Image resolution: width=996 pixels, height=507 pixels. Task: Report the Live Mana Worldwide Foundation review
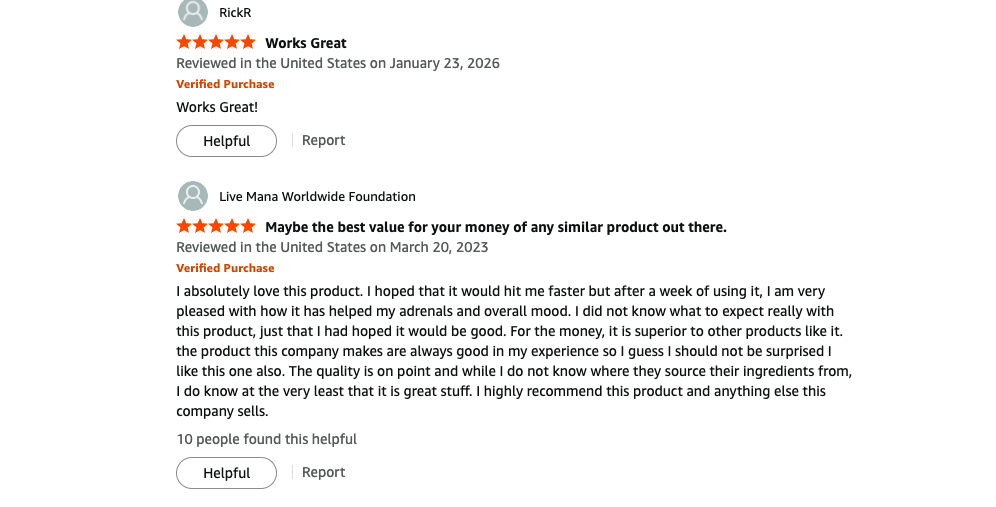[x=323, y=472]
